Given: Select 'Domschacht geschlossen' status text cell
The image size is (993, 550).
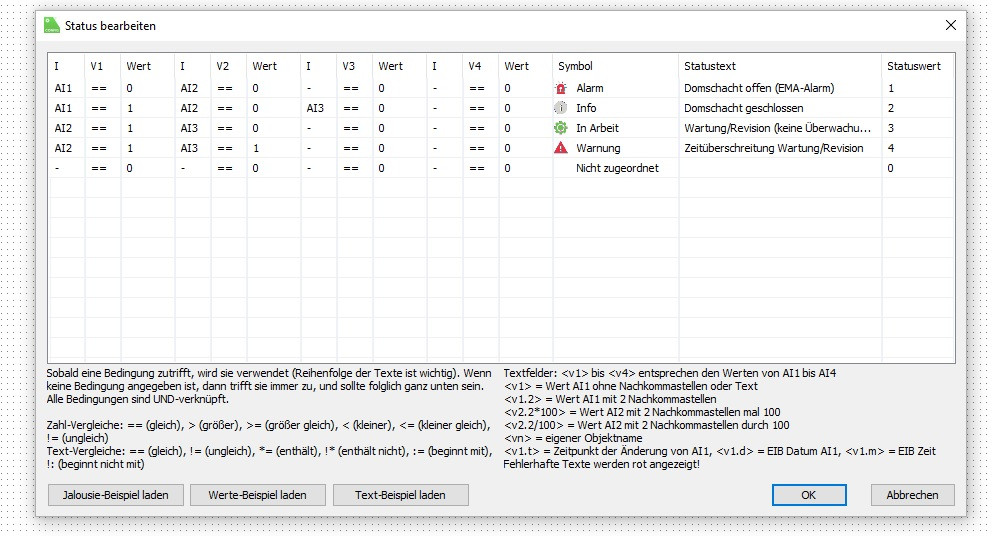Looking at the screenshot, I should point(743,108).
